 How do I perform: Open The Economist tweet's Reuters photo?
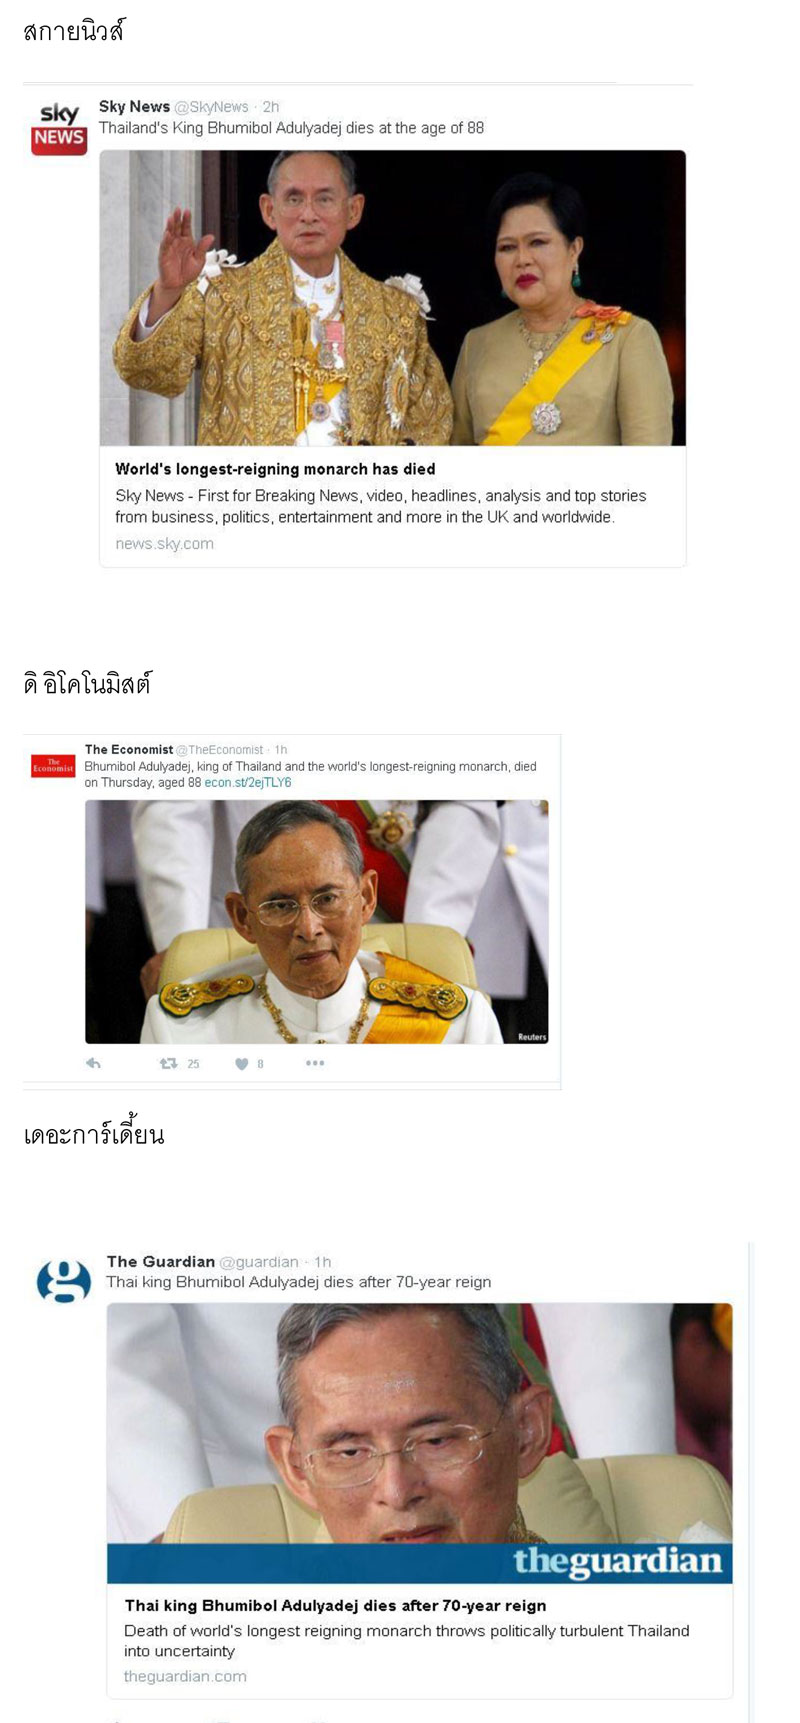317,922
